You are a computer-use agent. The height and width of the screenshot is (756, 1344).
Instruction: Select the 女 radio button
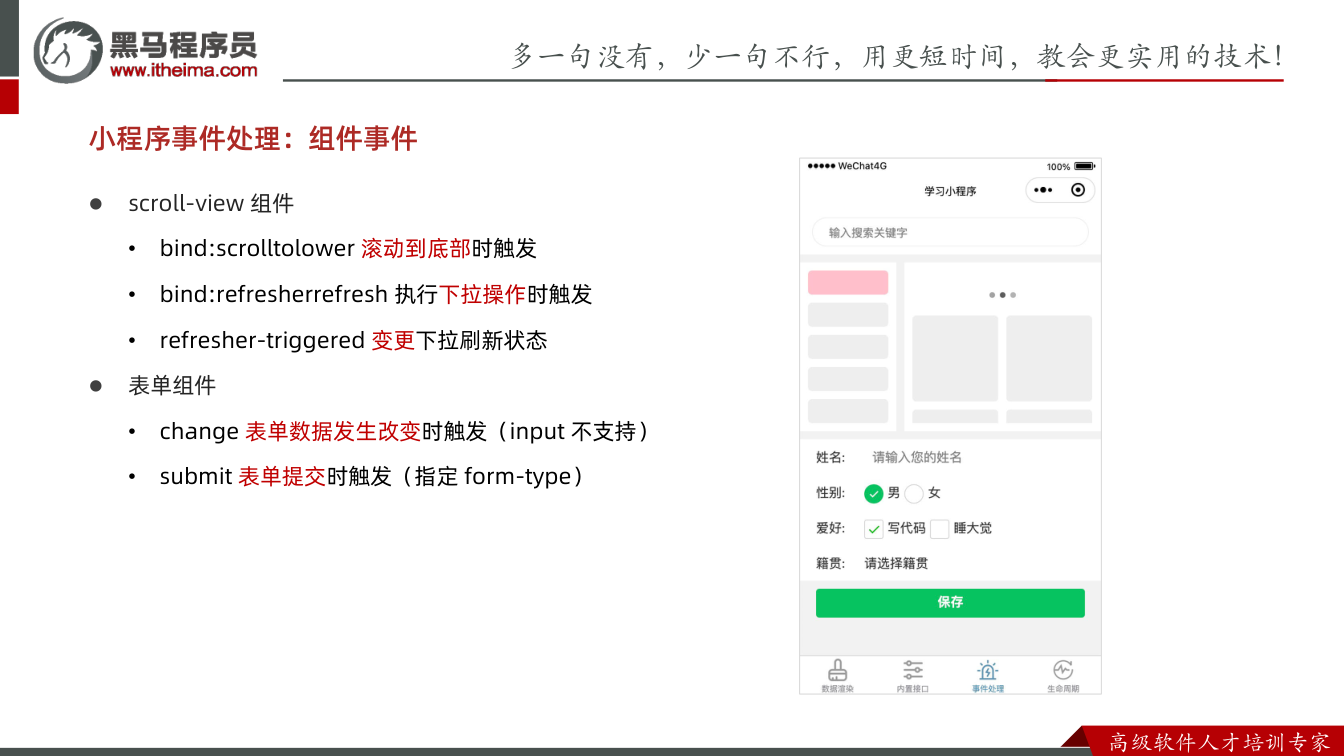[x=914, y=493]
